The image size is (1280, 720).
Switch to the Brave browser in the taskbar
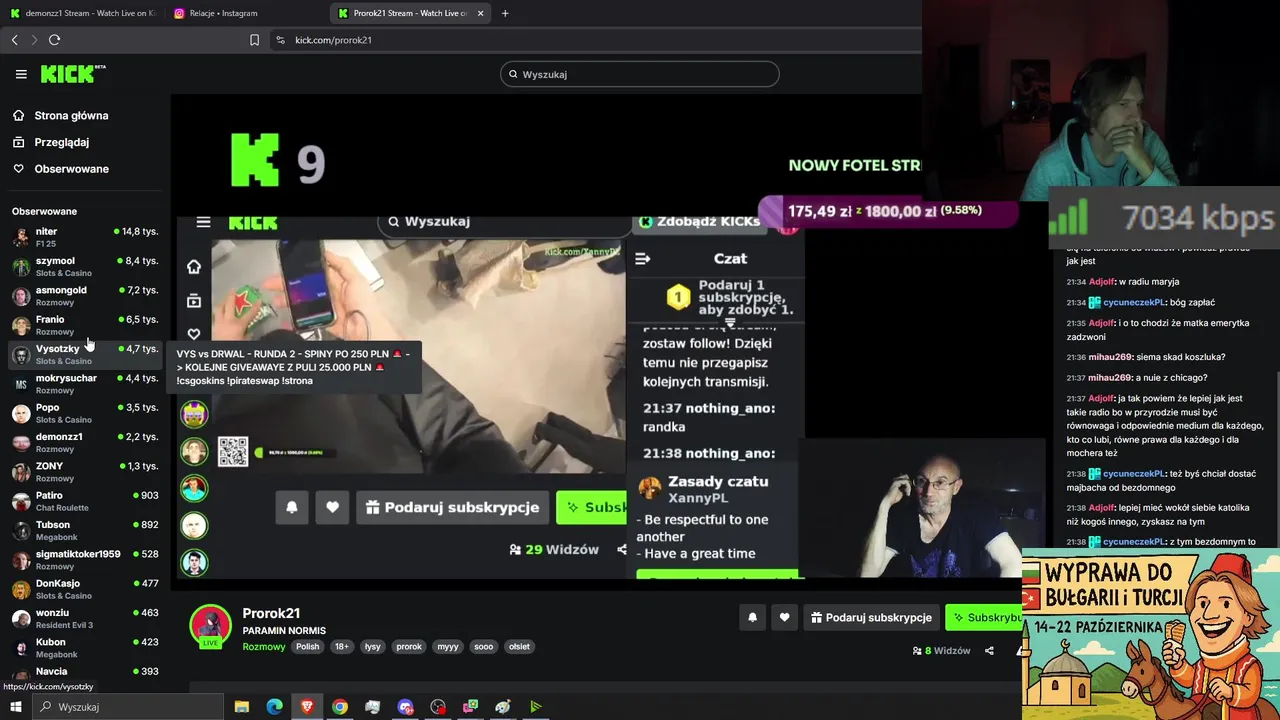(307, 707)
